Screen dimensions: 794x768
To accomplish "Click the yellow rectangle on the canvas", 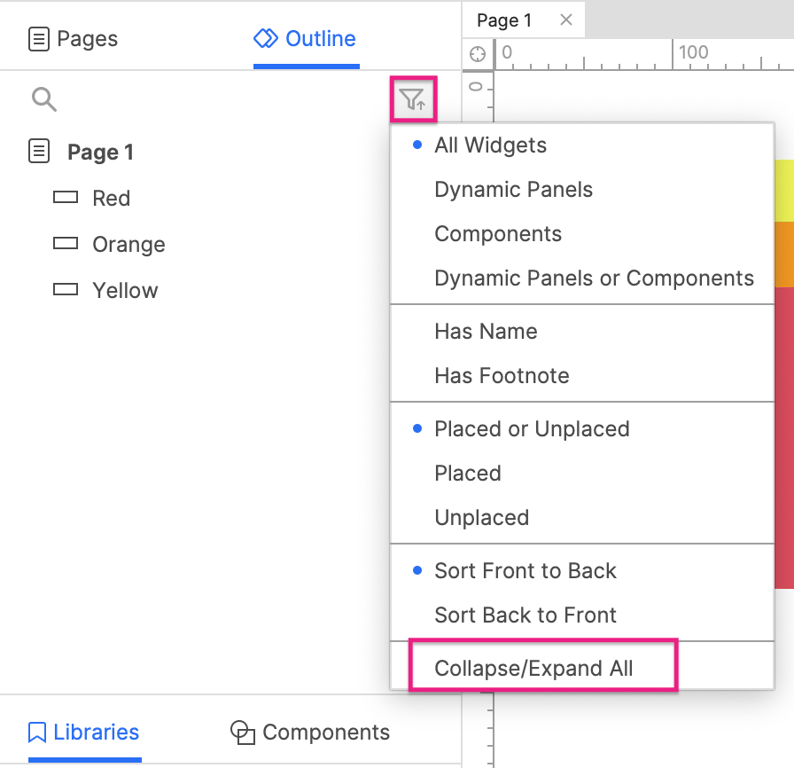I will click(784, 190).
